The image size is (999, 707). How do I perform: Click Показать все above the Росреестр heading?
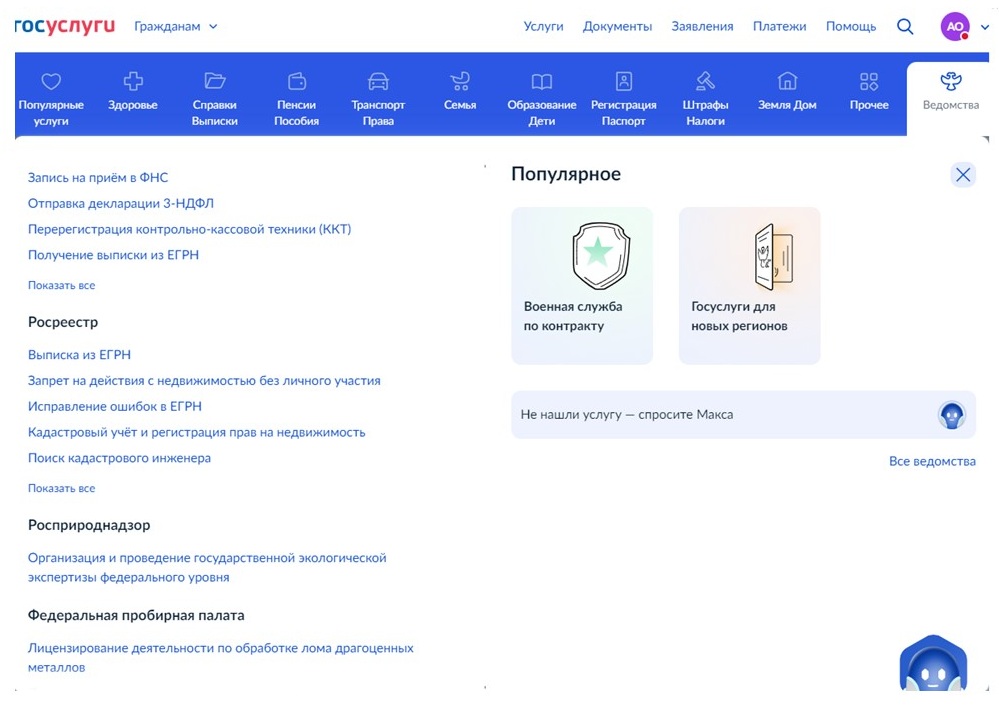coord(61,285)
